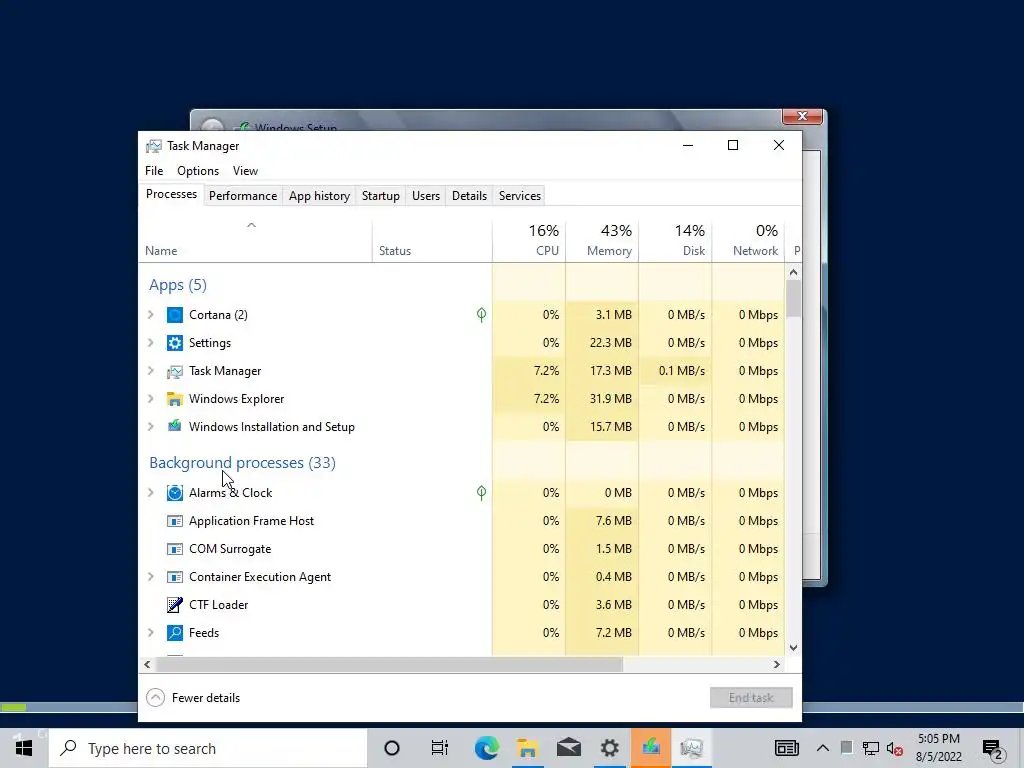The height and width of the screenshot is (768, 1024).
Task: Click the Type here to search box
Action: tap(208, 748)
